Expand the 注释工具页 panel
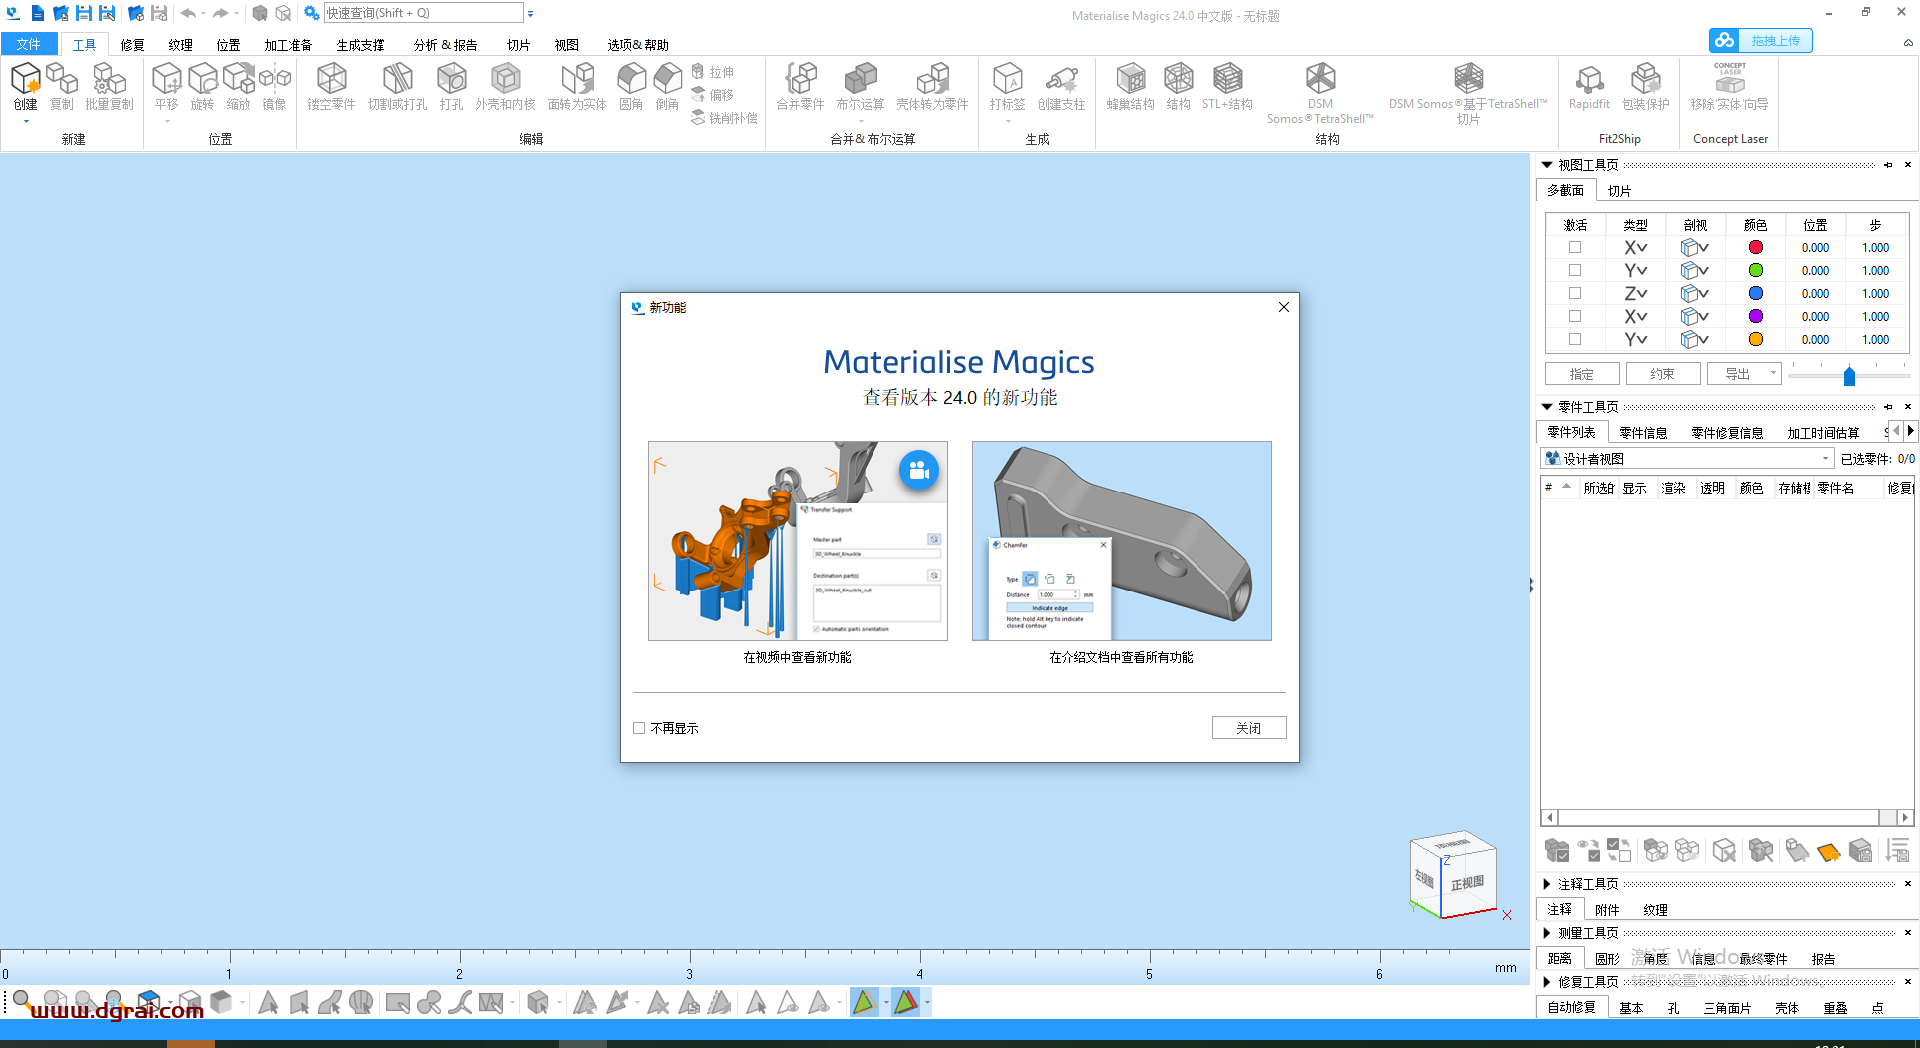This screenshot has width=1920, height=1048. tap(1547, 884)
